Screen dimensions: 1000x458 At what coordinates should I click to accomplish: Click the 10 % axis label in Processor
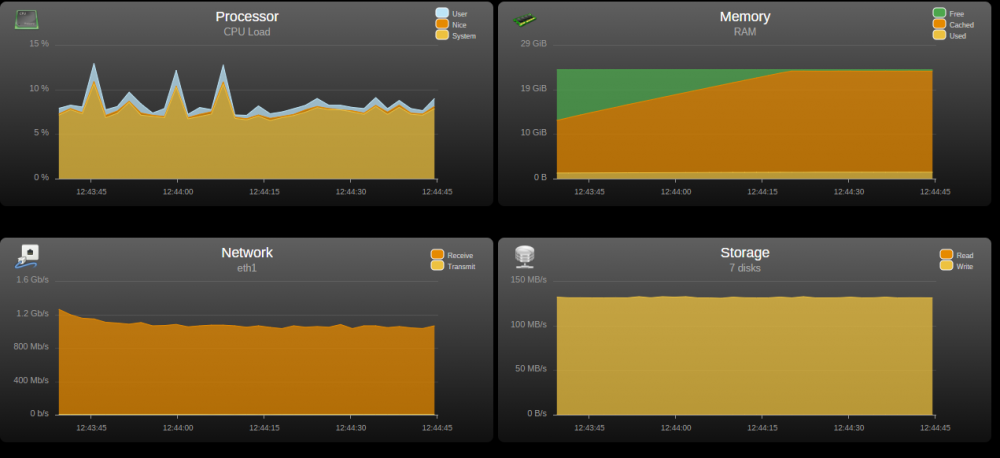pos(39,89)
